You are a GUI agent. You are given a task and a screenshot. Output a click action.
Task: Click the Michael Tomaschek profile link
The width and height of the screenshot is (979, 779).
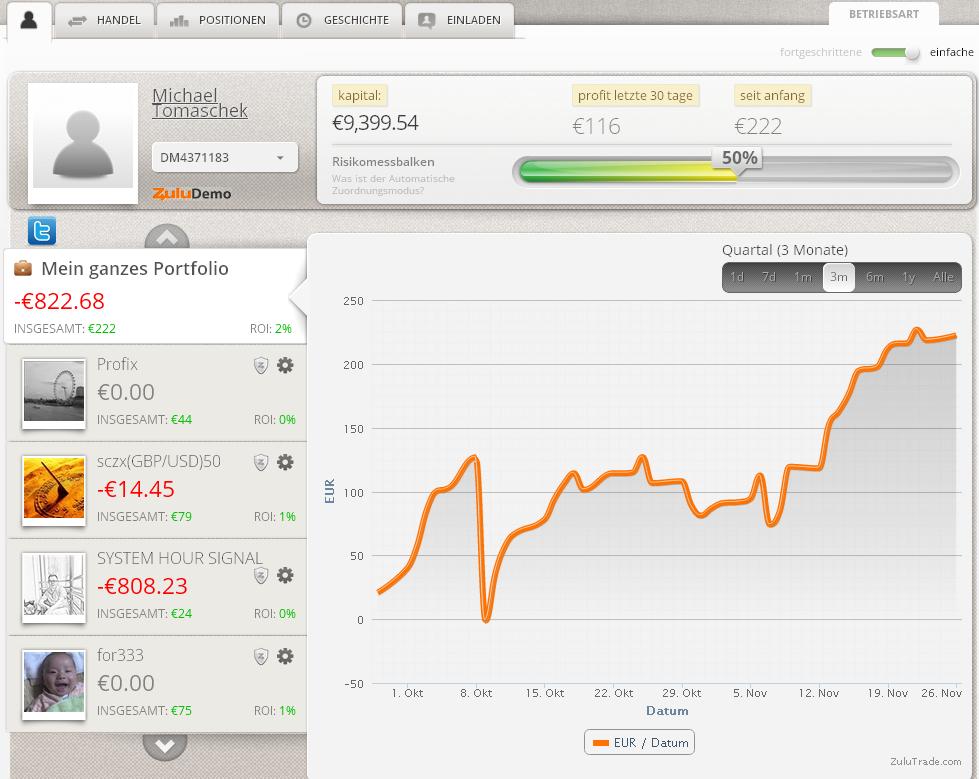[199, 103]
